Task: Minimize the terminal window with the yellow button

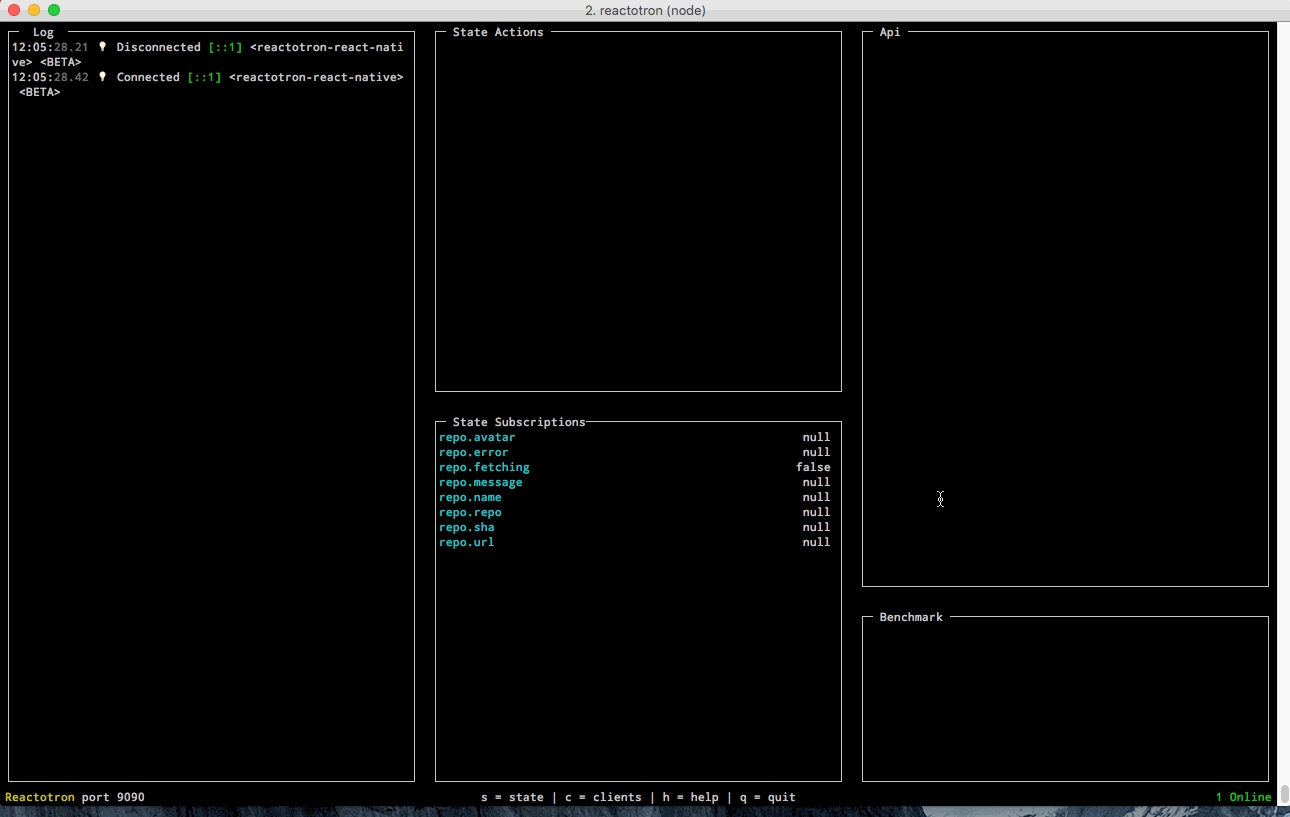Action: (x=34, y=10)
